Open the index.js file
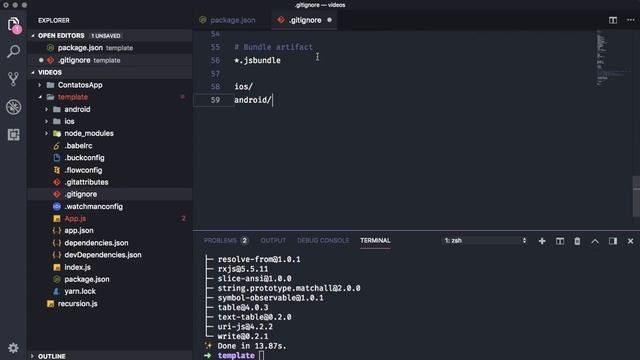Image resolution: width=640 pixels, height=360 pixels. [x=109, y=267]
